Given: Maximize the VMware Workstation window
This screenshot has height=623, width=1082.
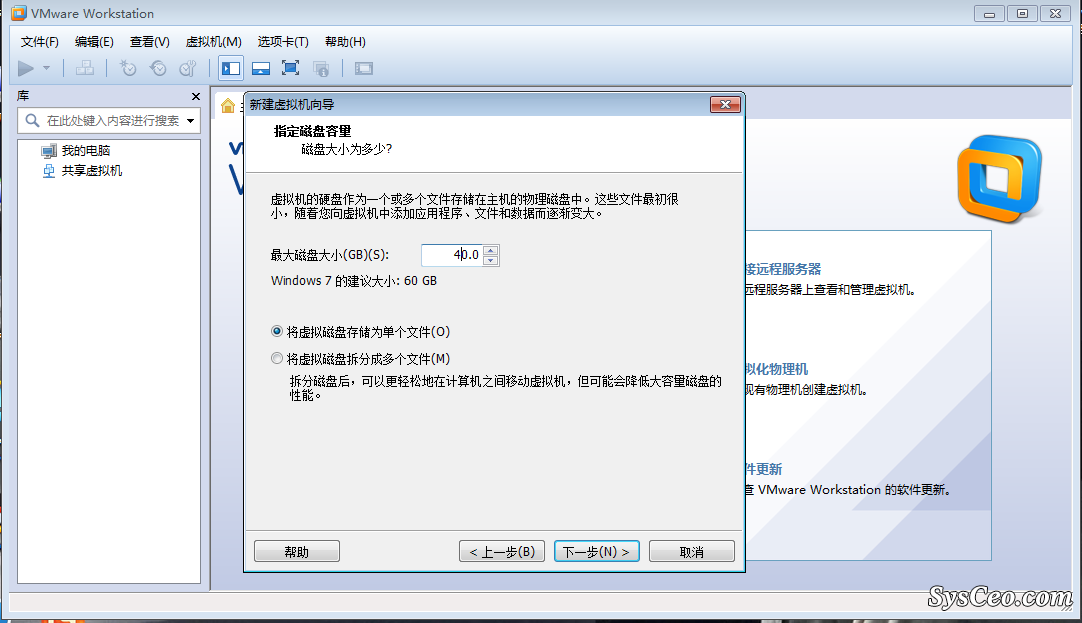Looking at the screenshot, I should [x=1022, y=14].
